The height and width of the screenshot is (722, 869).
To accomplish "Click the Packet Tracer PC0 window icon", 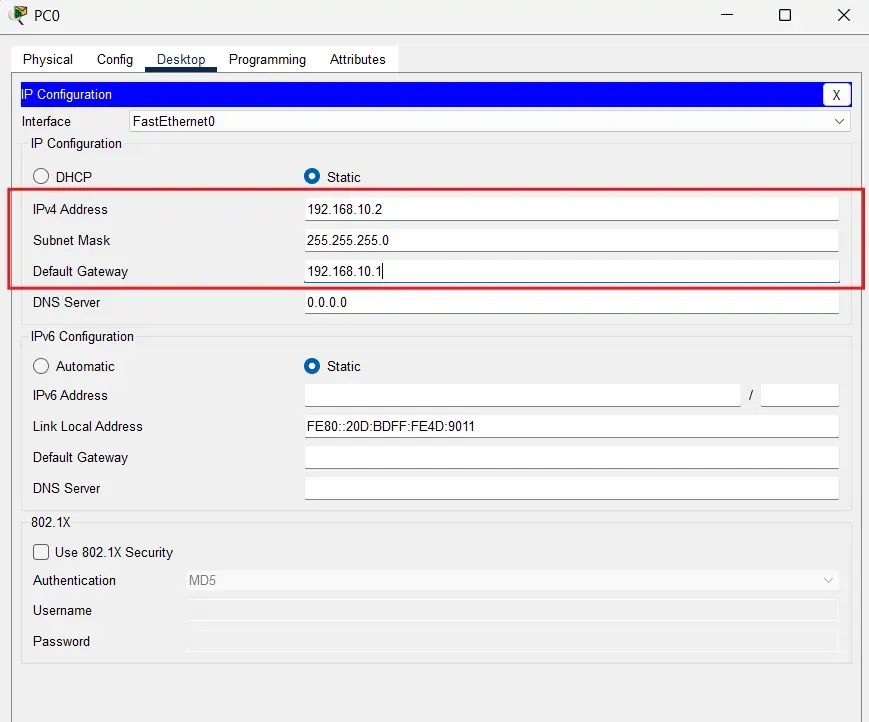I will click(x=17, y=15).
